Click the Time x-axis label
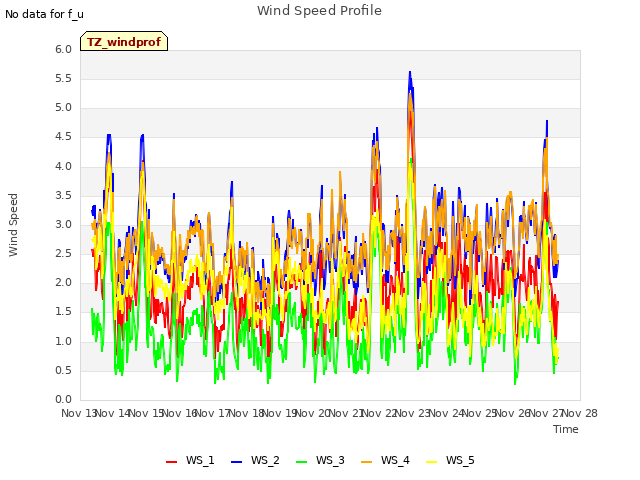 [x=566, y=429]
